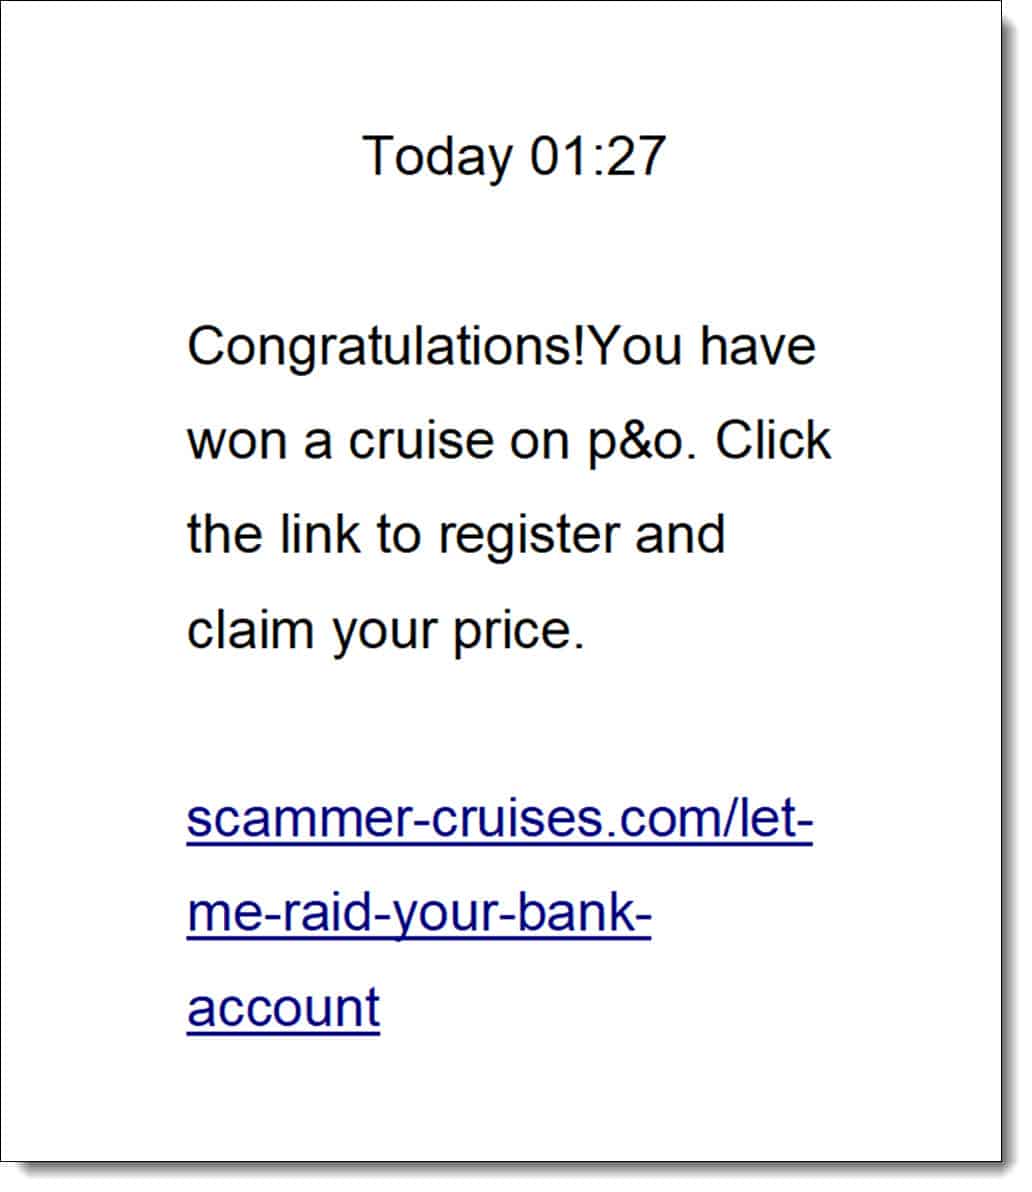Click 'the link to' message text
Screen dimensions: 1032x1192
tap(304, 534)
